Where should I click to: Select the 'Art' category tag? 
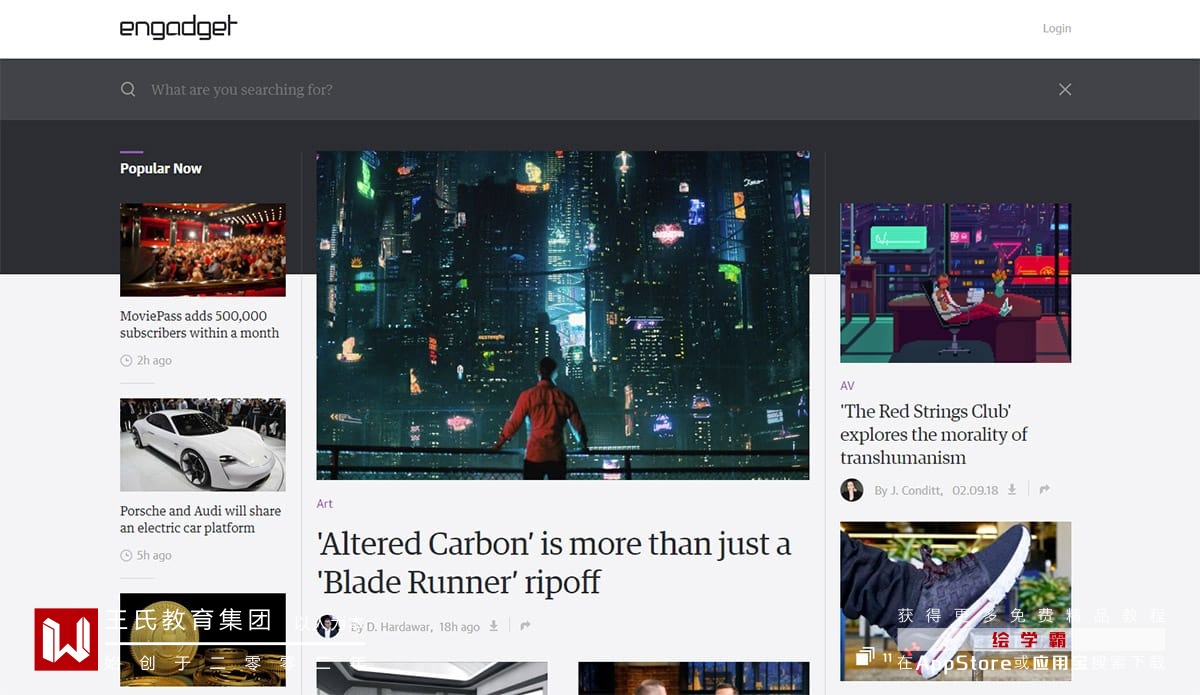(x=325, y=503)
